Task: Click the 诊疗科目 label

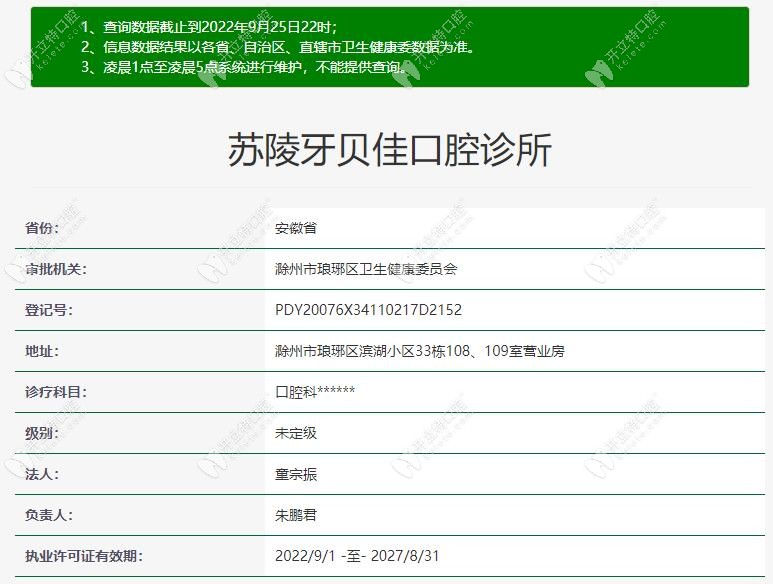Action: click(x=56, y=392)
